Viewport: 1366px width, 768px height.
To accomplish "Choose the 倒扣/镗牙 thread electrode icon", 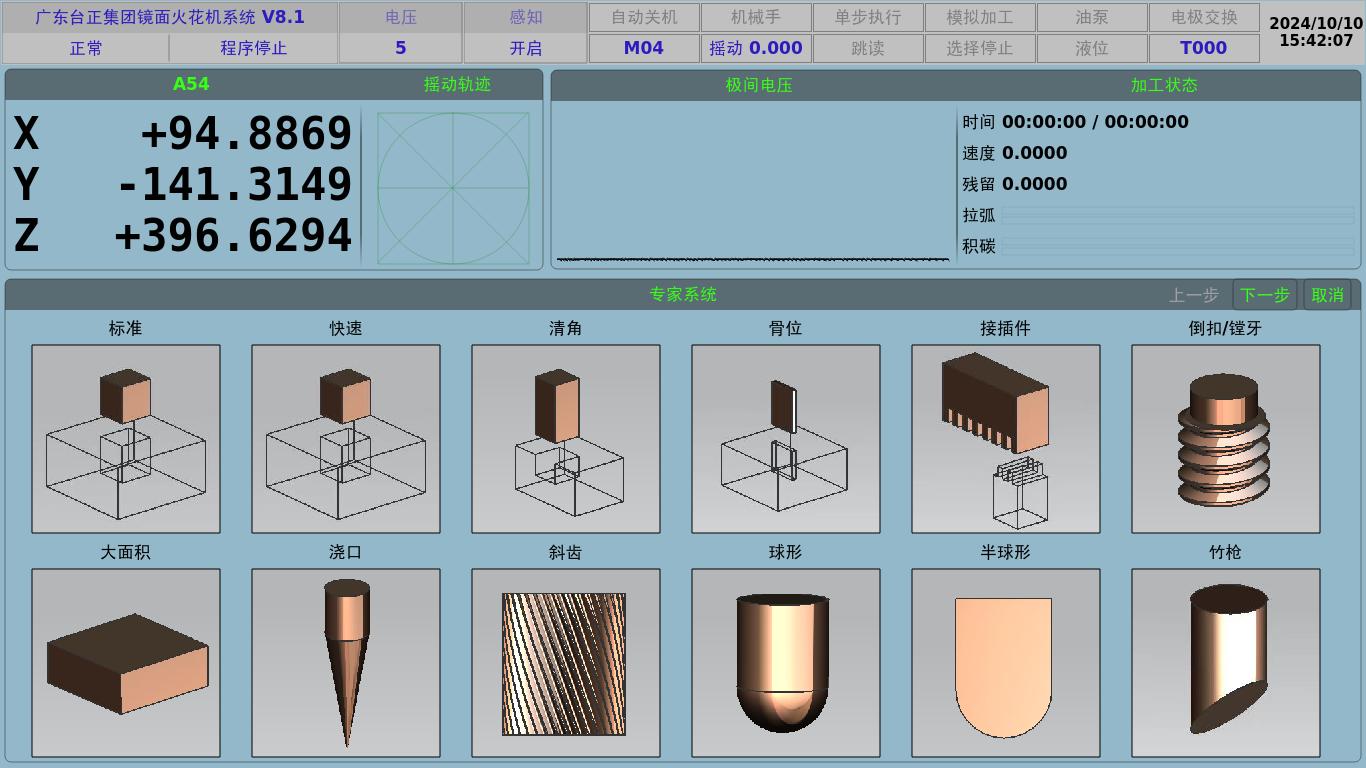I will pos(1226,439).
